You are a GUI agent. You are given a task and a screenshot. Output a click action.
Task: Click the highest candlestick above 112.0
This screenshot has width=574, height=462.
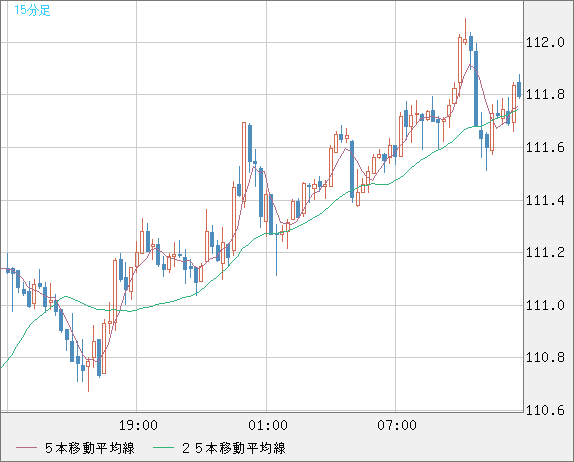point(465,31)
